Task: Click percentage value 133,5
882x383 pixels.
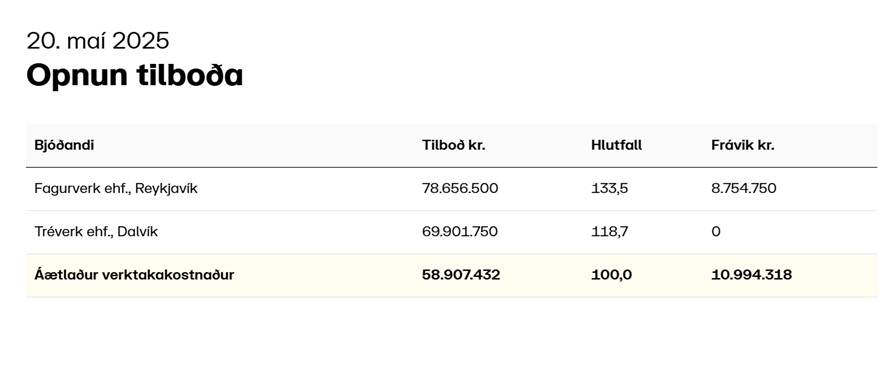Action: 610,188
